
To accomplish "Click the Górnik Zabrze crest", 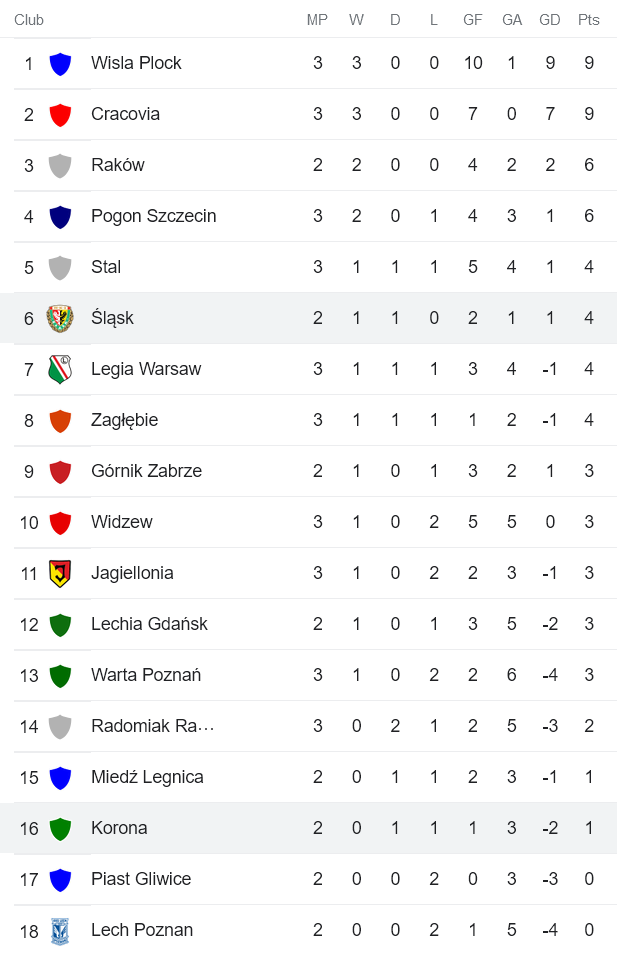I will (x=60, y=470).
